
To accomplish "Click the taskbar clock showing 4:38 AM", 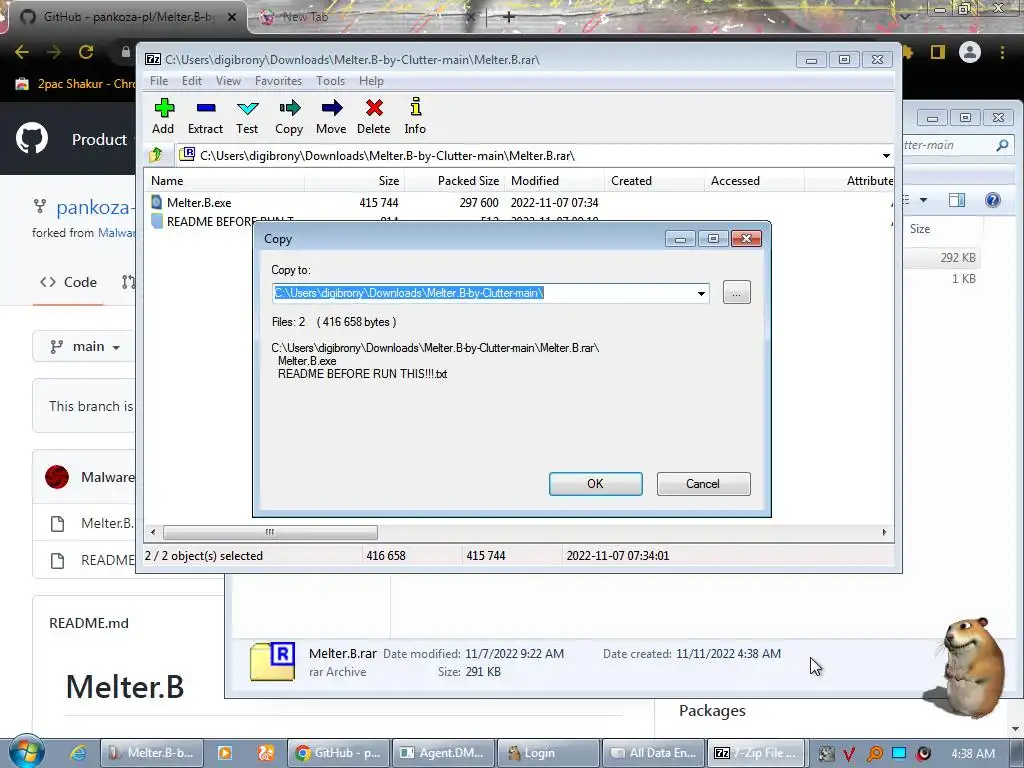I will pos(973,754).
